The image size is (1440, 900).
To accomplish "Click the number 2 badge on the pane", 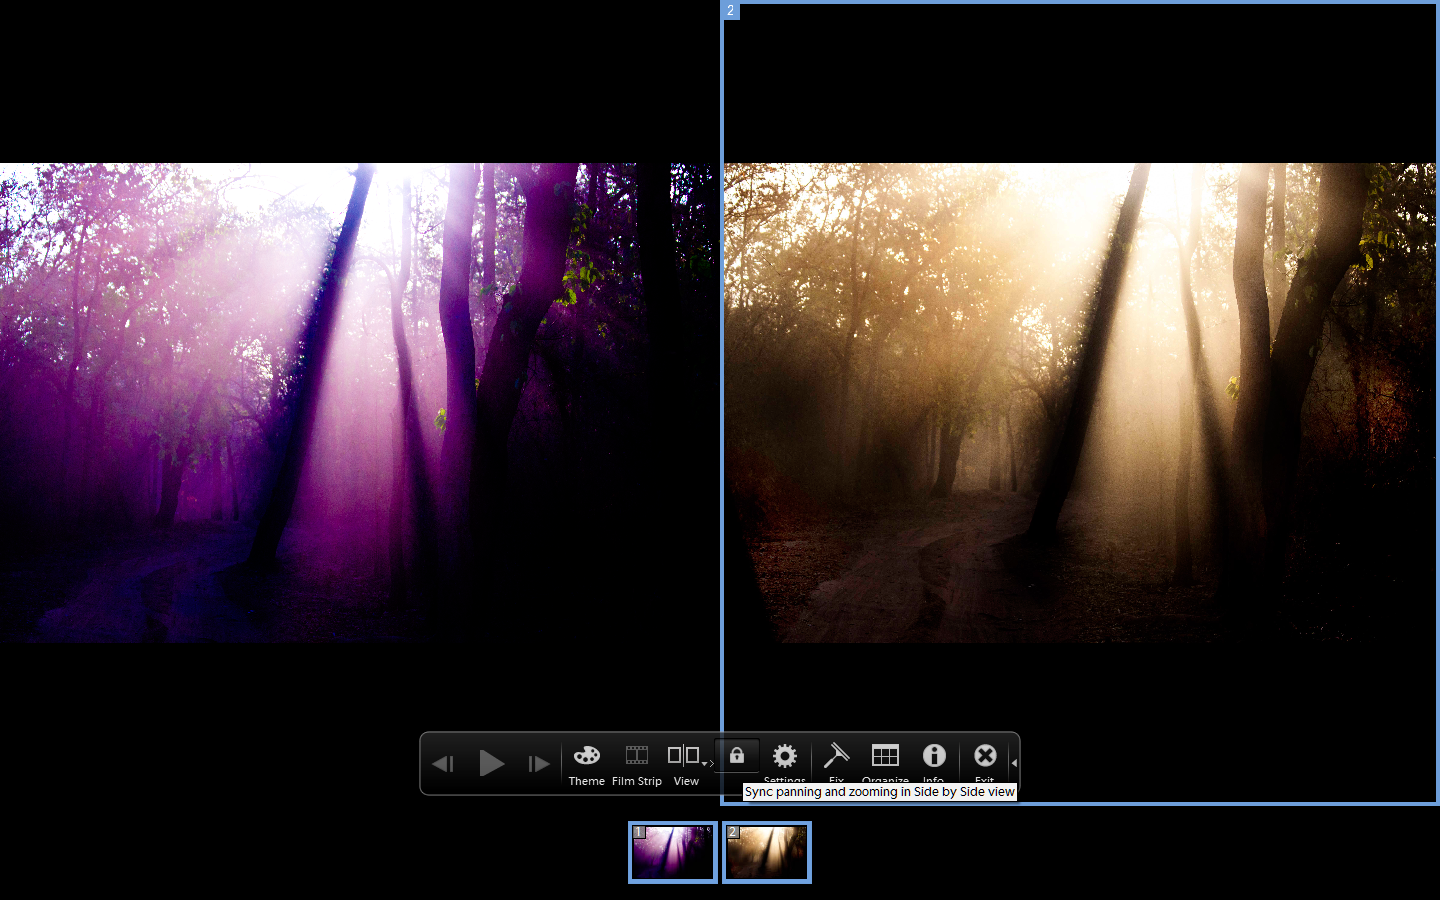I will [729, 11].
